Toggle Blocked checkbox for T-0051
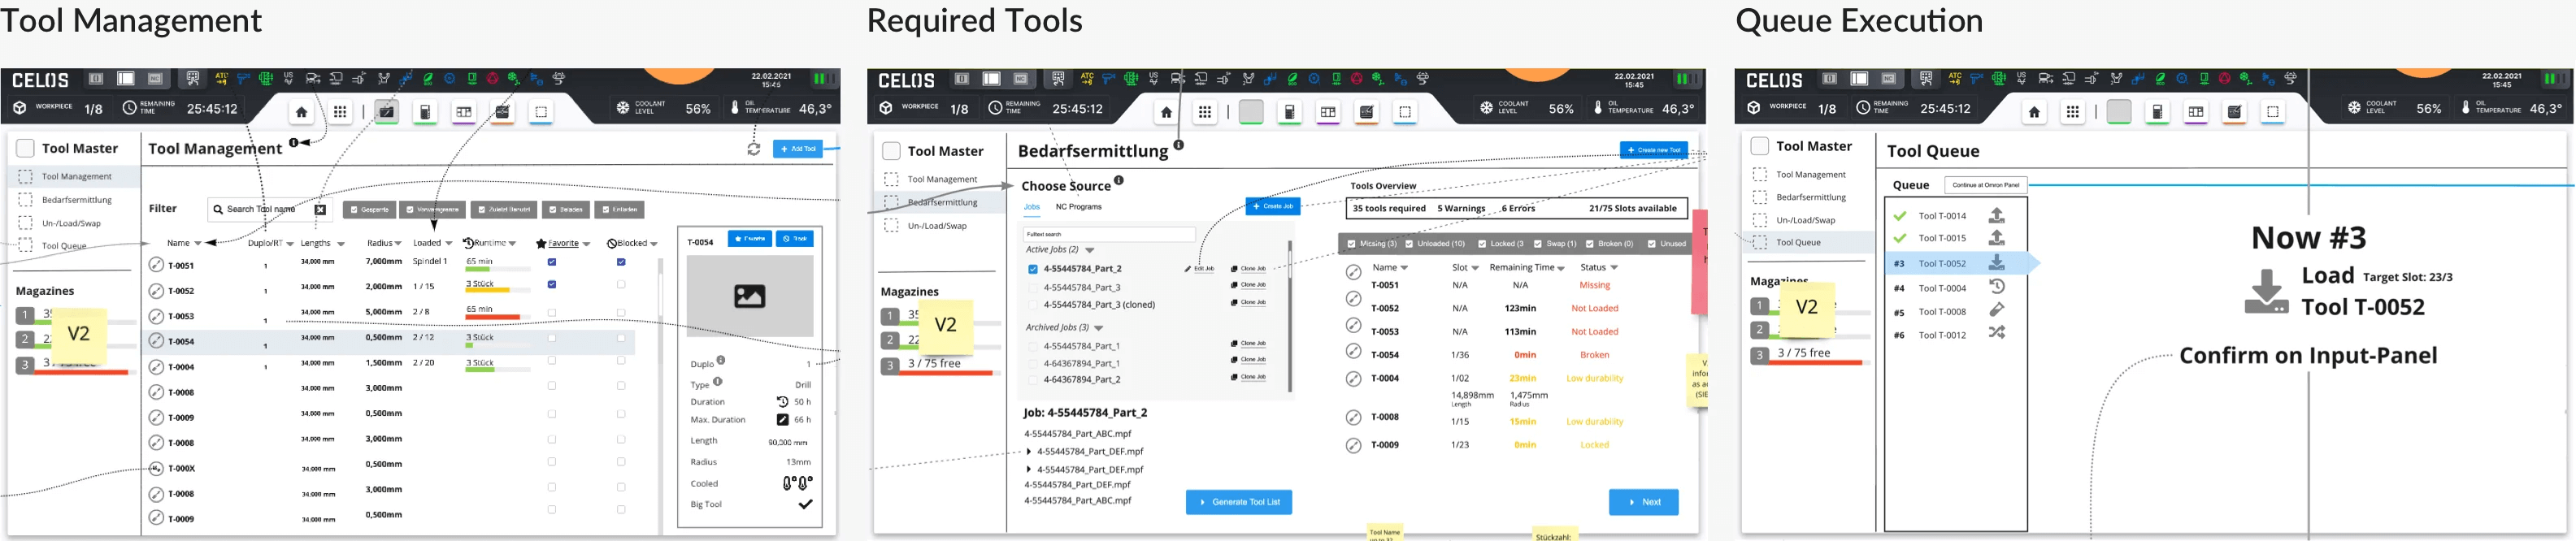Viewport: 2576px width, 541px height. click(621, 262)
